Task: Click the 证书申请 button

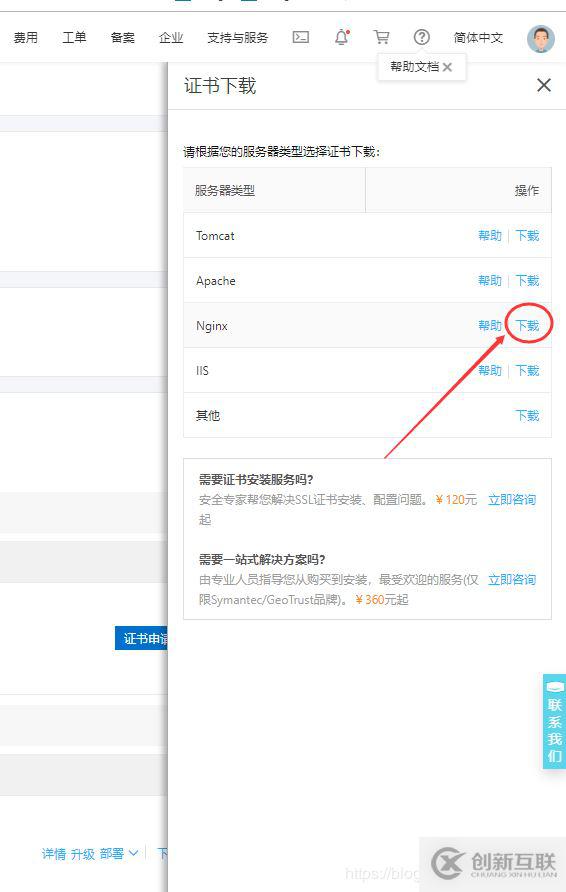Action: click(x=142, y=638)
